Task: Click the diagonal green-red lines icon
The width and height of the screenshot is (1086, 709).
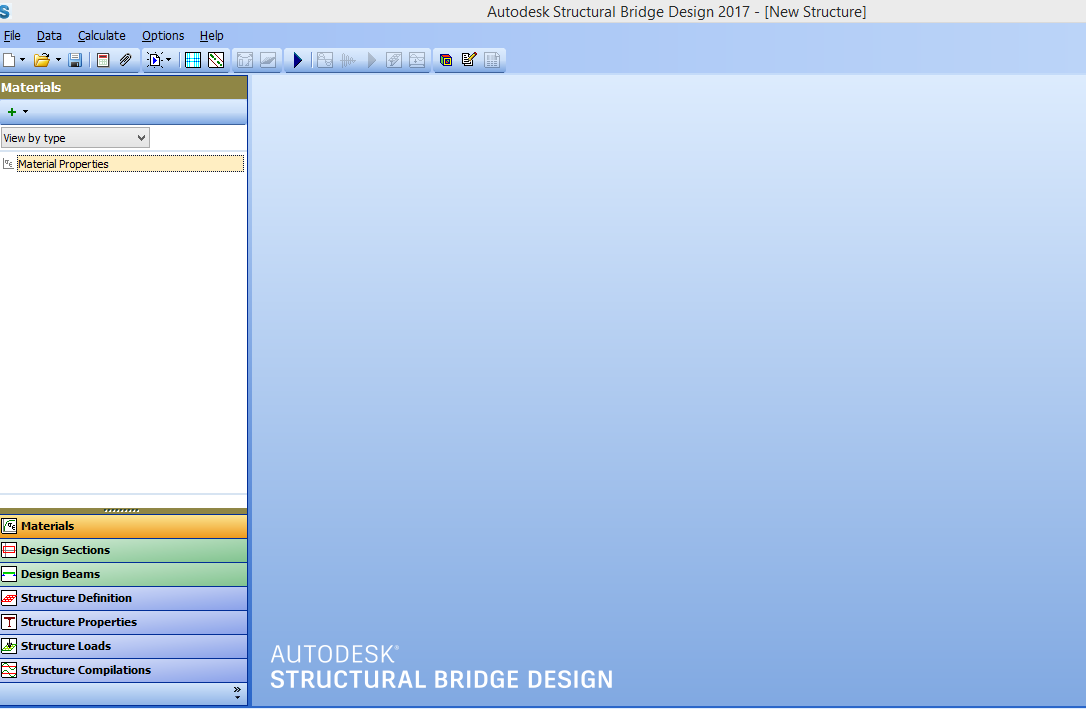Action: click(216, 60)
